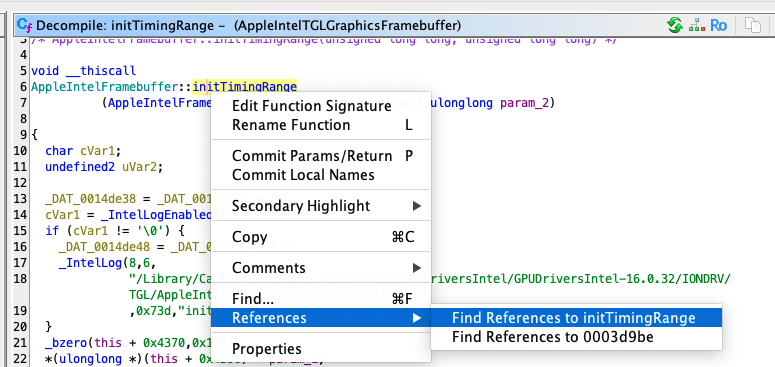Viewport: 775px width, 367px height.
Task: Click the undefined2 type on line 11
Action: pyautogui.click(x=79, y=167)
